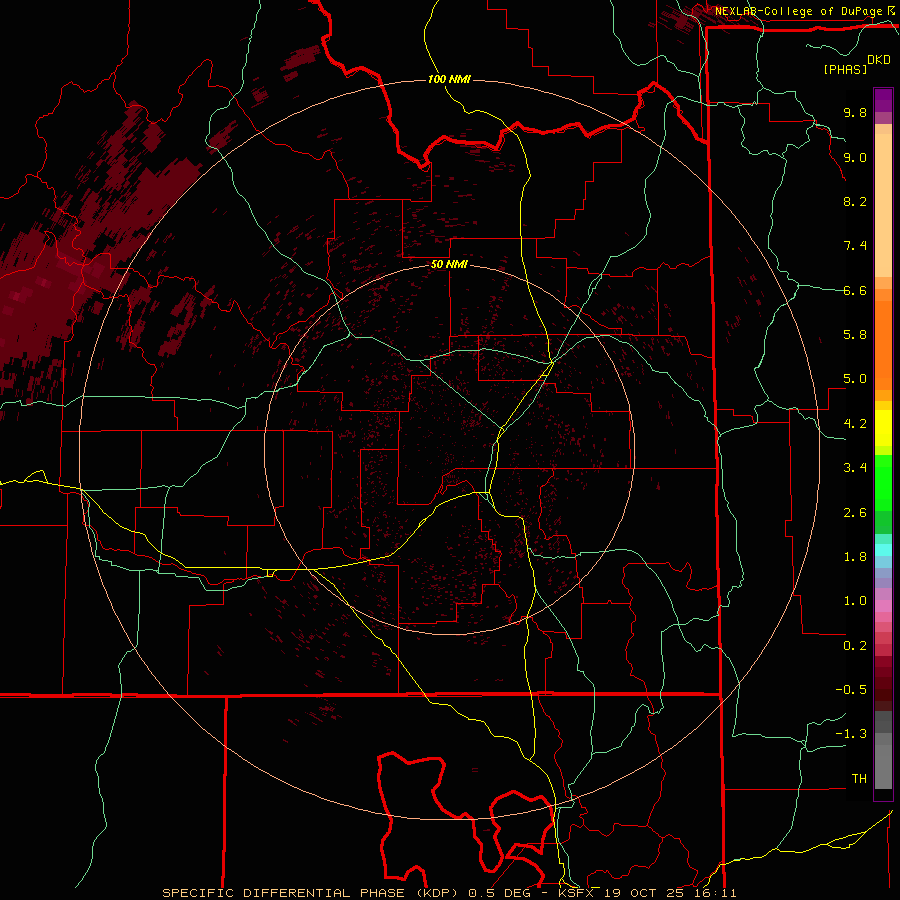Click the 100 NMI range ring label
900x900 pixels.
(449, 79)
